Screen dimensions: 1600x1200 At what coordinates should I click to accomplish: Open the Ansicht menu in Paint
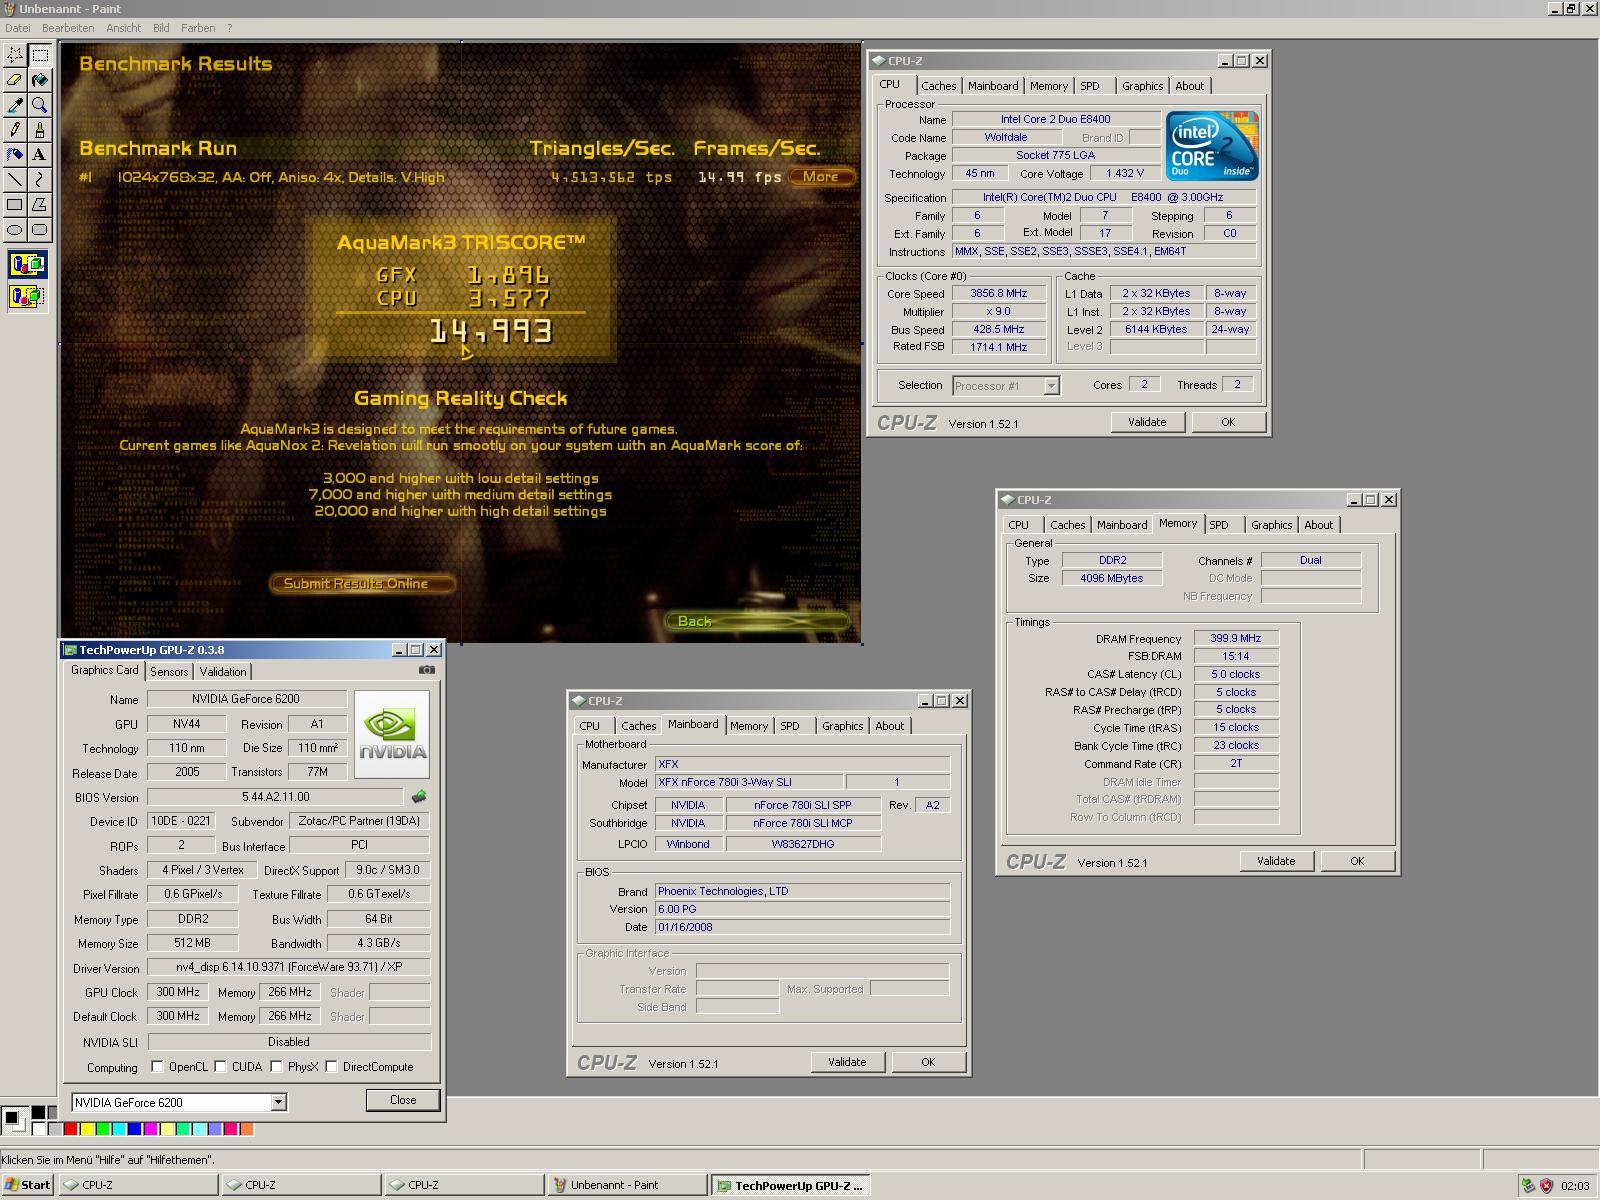tap(124, 28)
